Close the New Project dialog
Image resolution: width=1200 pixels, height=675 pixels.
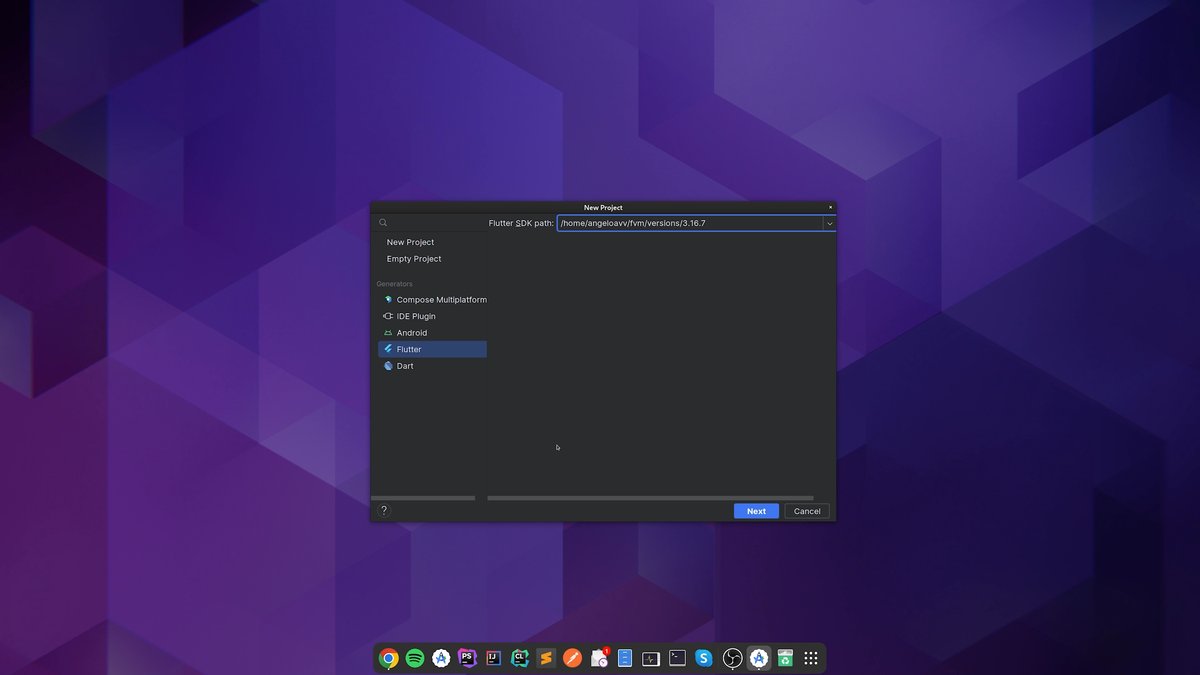pos(830,207)
